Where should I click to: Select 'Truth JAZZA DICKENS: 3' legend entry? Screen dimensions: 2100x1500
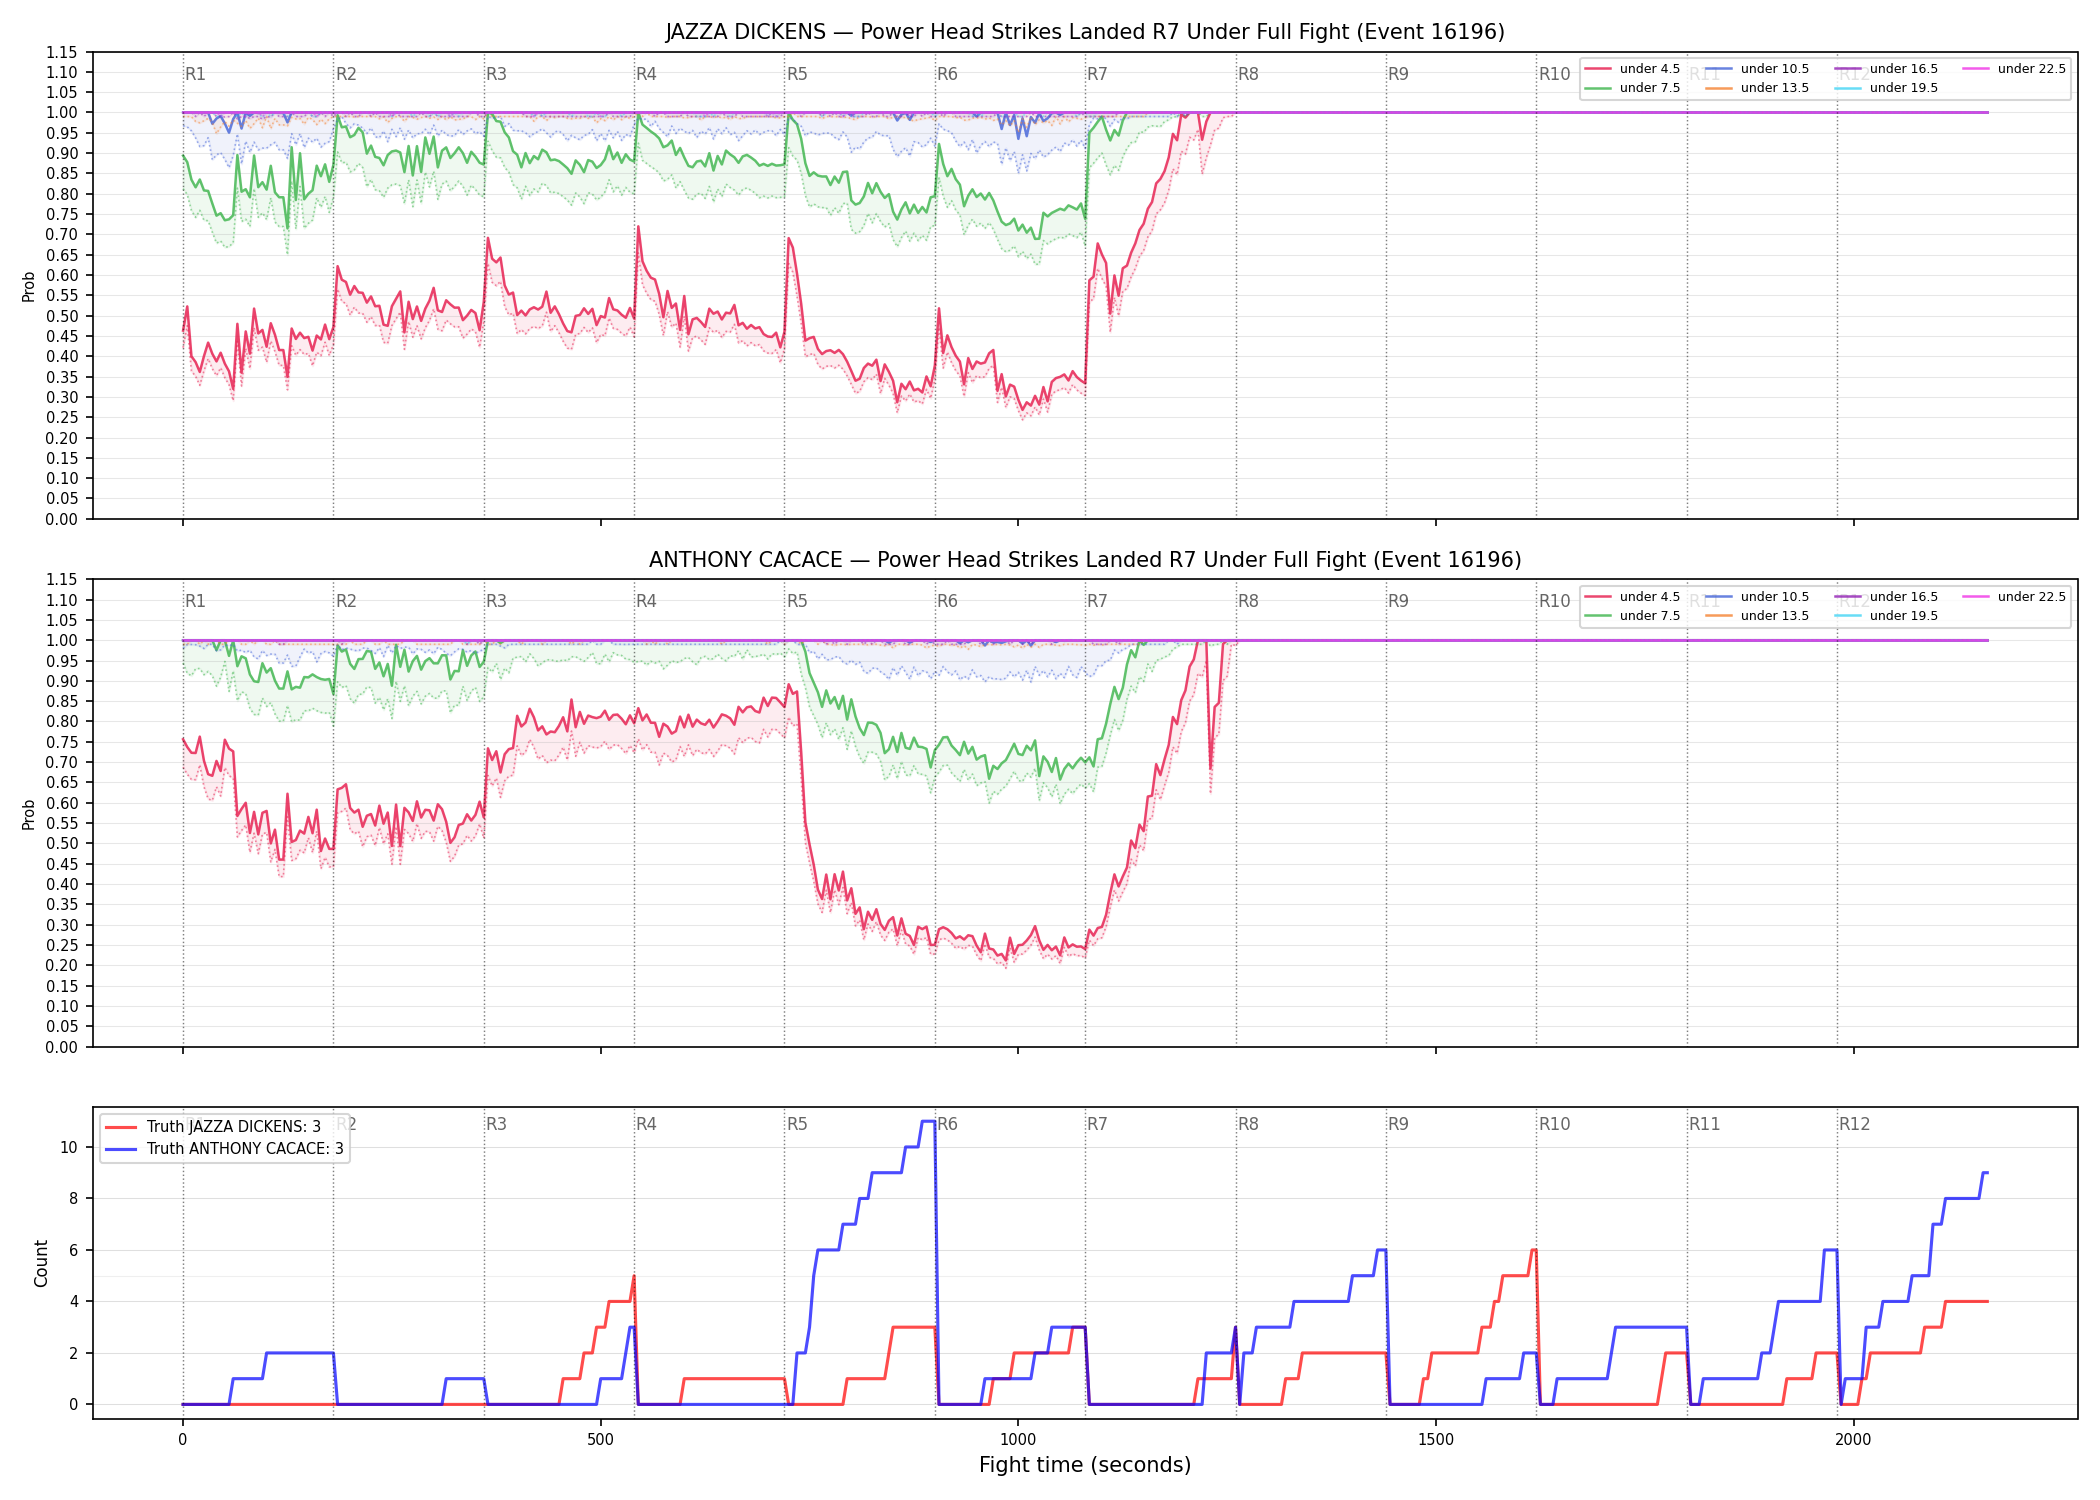click(x=212, y=1127)
